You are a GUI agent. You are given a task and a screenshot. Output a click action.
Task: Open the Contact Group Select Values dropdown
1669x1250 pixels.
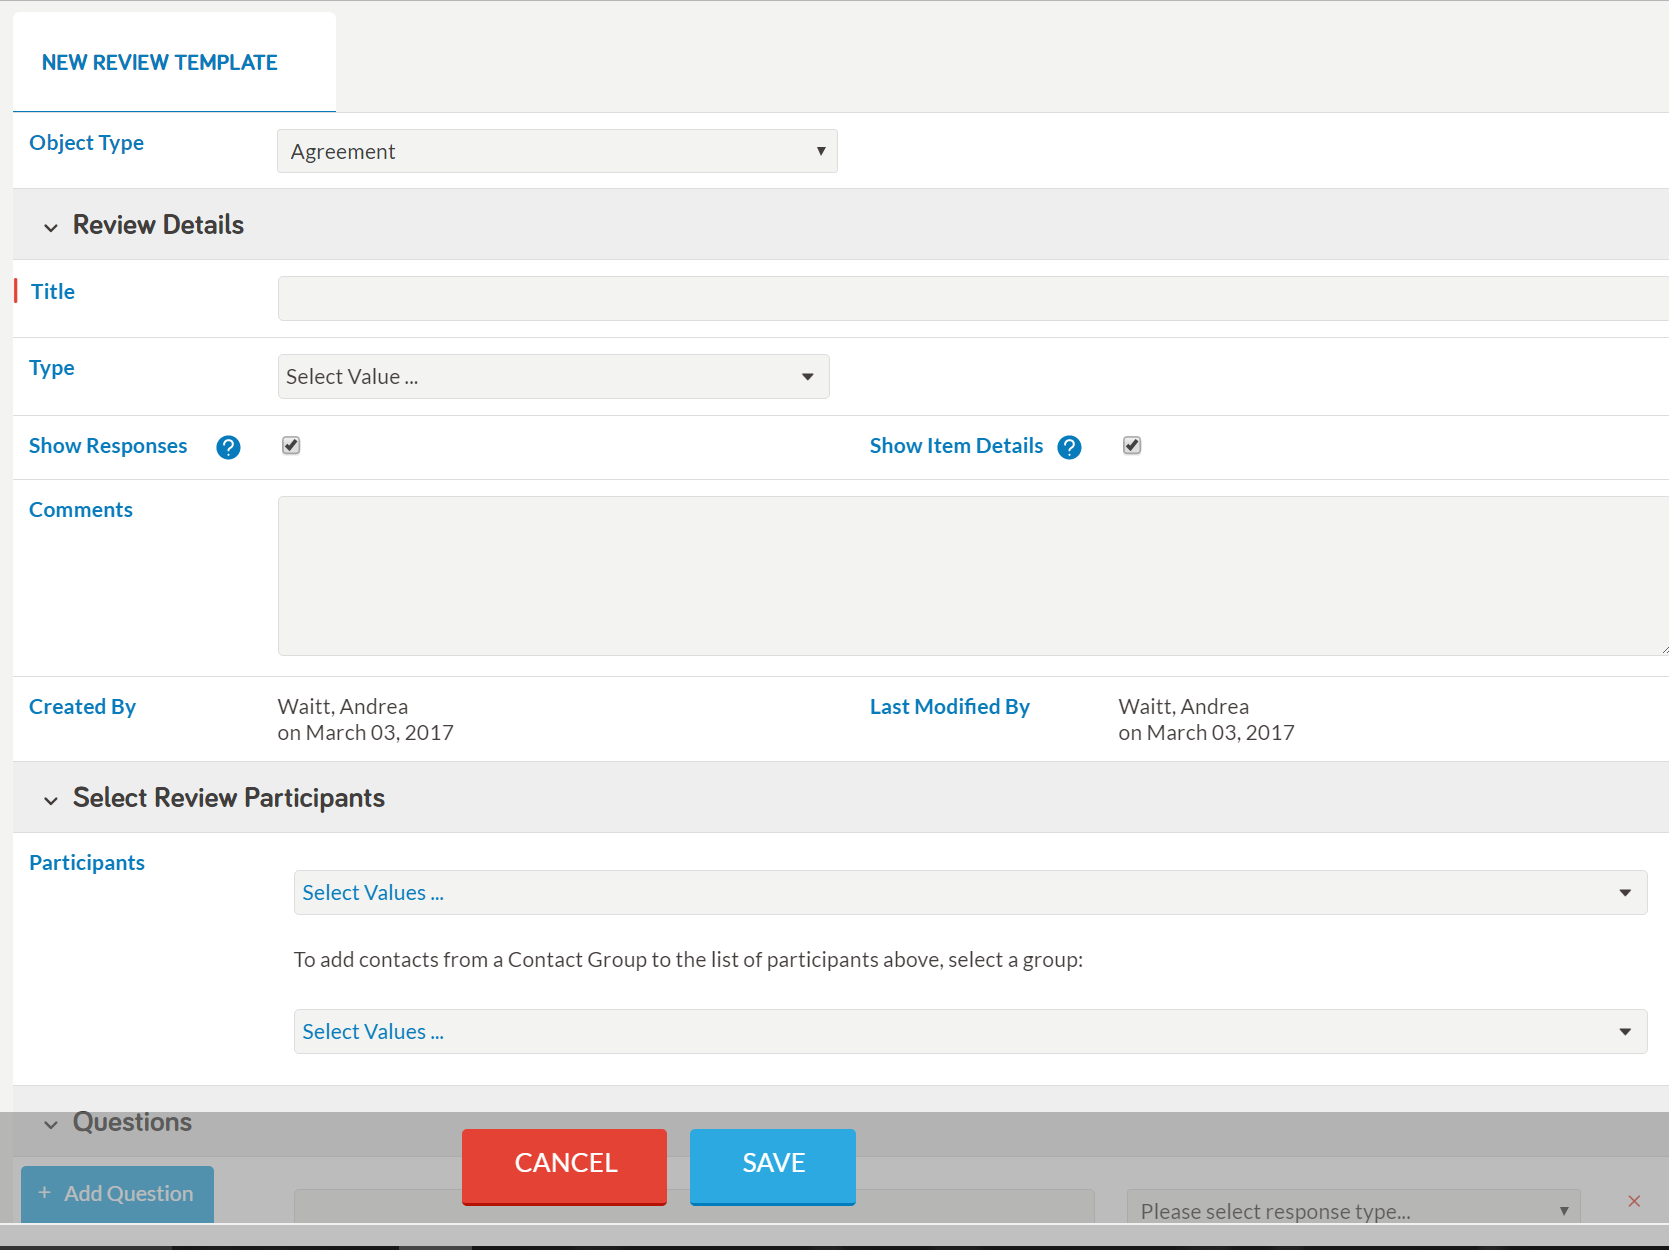click(x=970, y=1031)
